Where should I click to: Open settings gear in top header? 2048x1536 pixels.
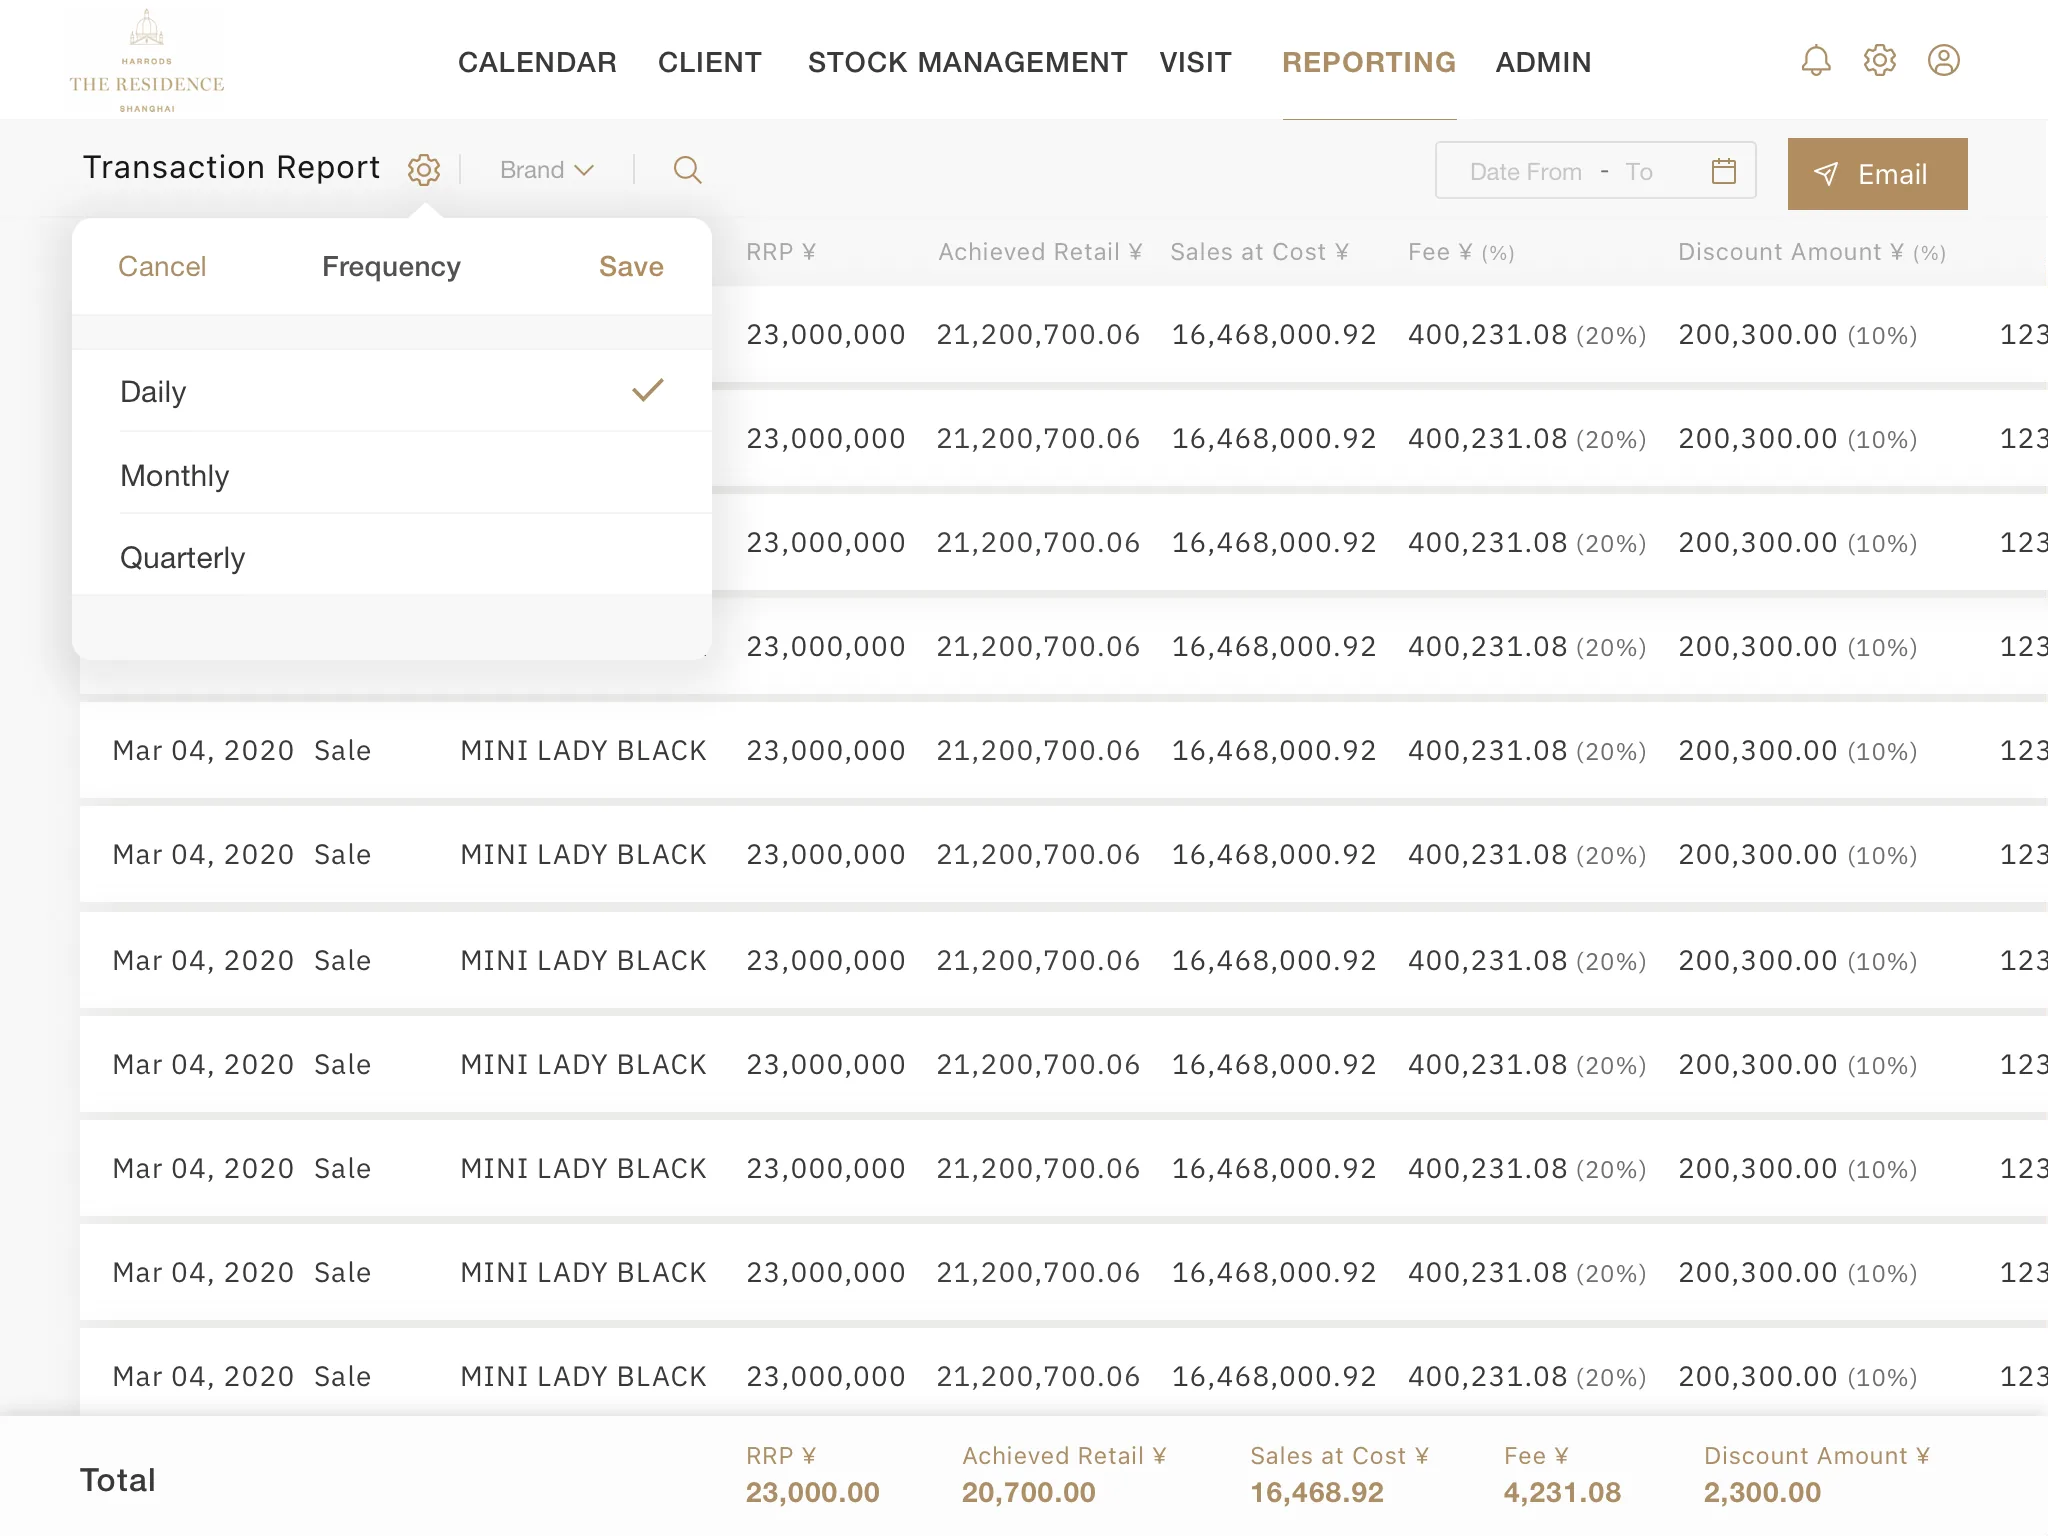point(1880,61)
